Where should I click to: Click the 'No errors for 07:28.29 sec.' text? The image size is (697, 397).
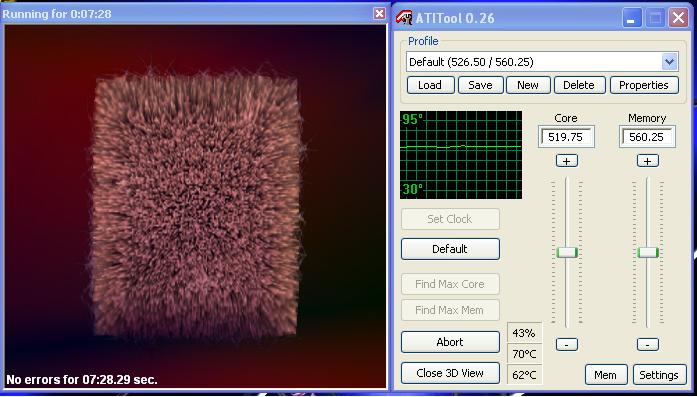(82, 380)
